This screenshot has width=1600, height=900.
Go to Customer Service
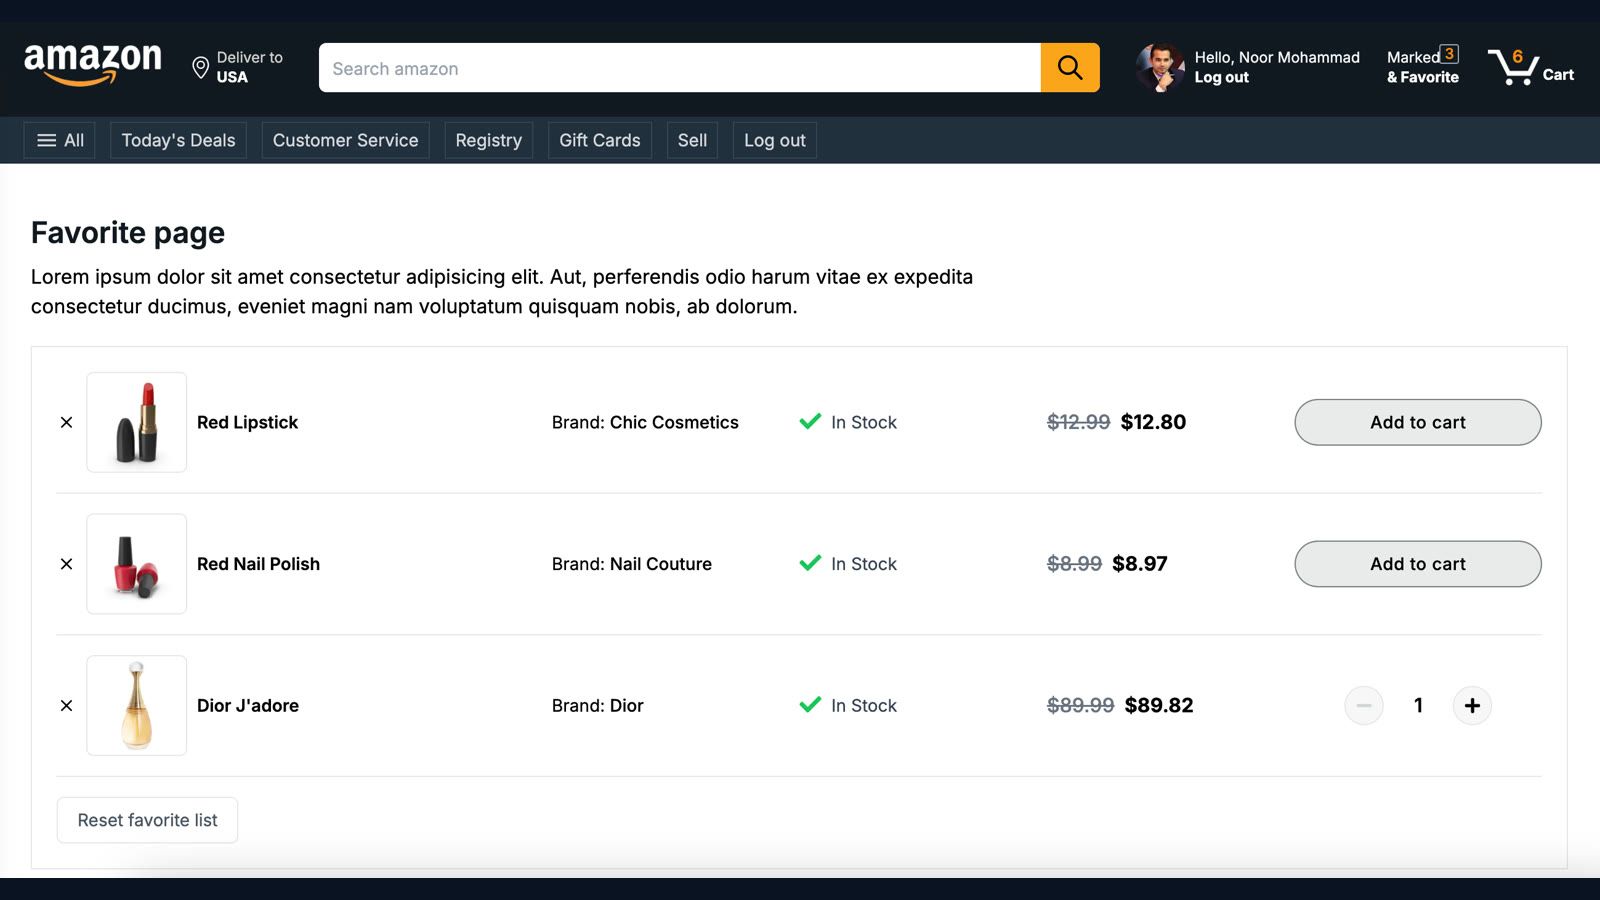(345, 140)
